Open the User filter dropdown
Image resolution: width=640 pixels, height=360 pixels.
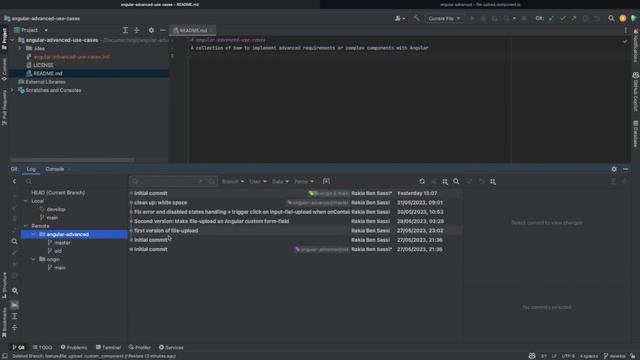(x=258, y=181)
